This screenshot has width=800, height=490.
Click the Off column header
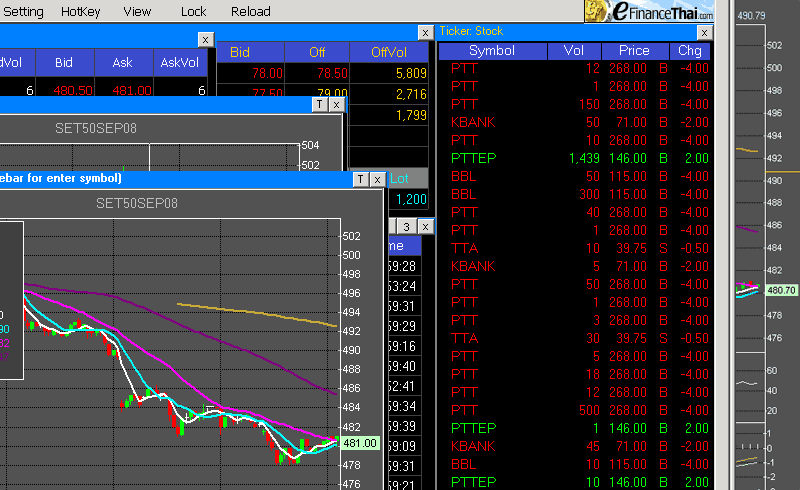point(317,52)
